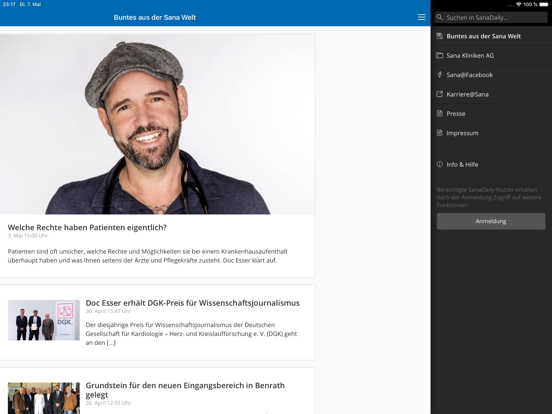Viewport: 552px width, 414px height.
Task: Click the 100 % battery percentage text
Action: [530, 4]
